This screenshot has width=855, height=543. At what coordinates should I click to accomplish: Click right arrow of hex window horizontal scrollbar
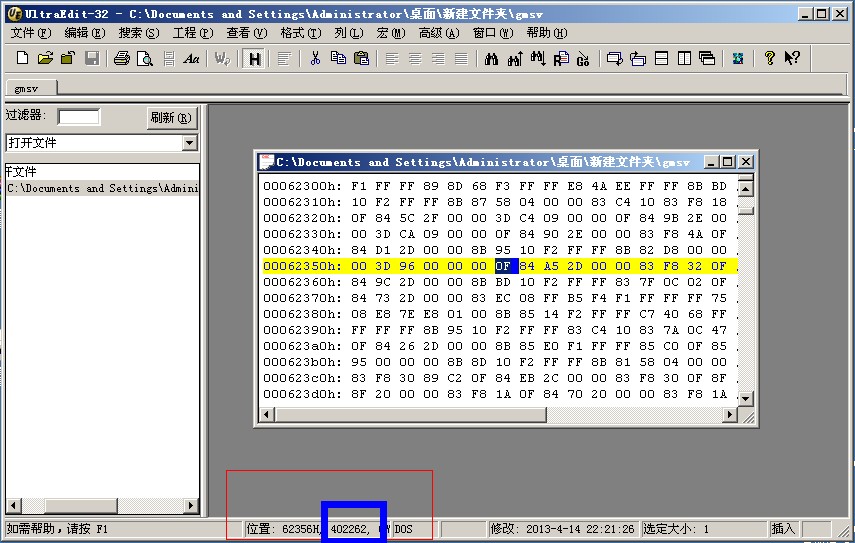[730, 415]
